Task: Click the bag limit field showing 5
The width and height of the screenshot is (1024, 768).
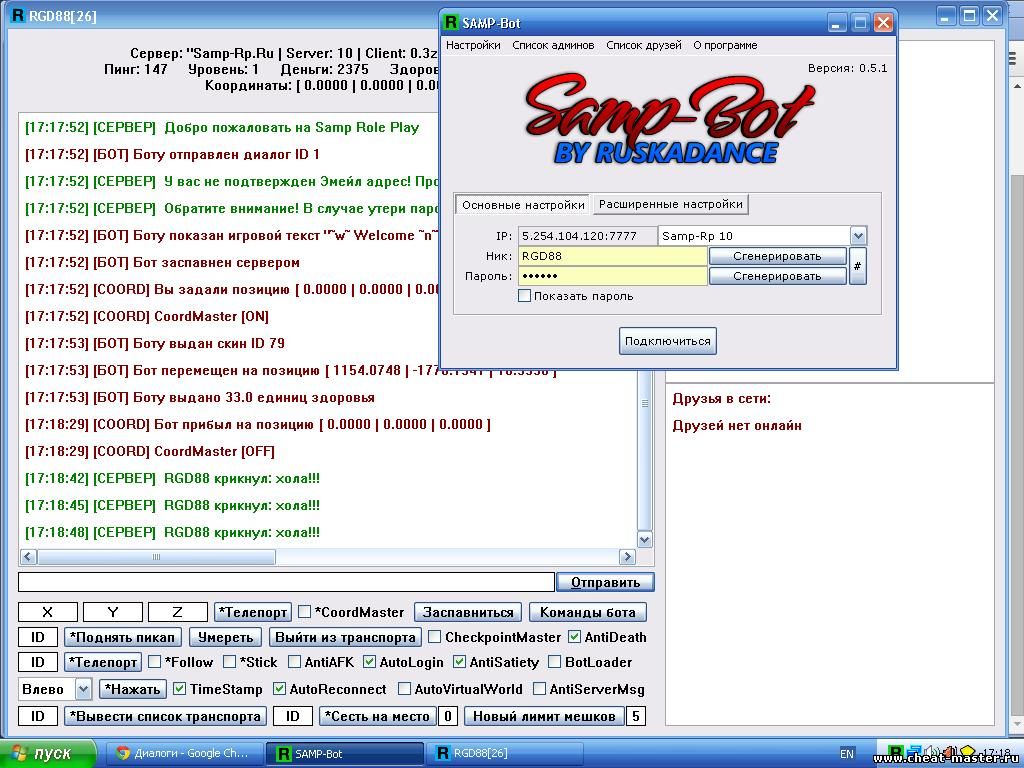Action: [x=636, y=716]
